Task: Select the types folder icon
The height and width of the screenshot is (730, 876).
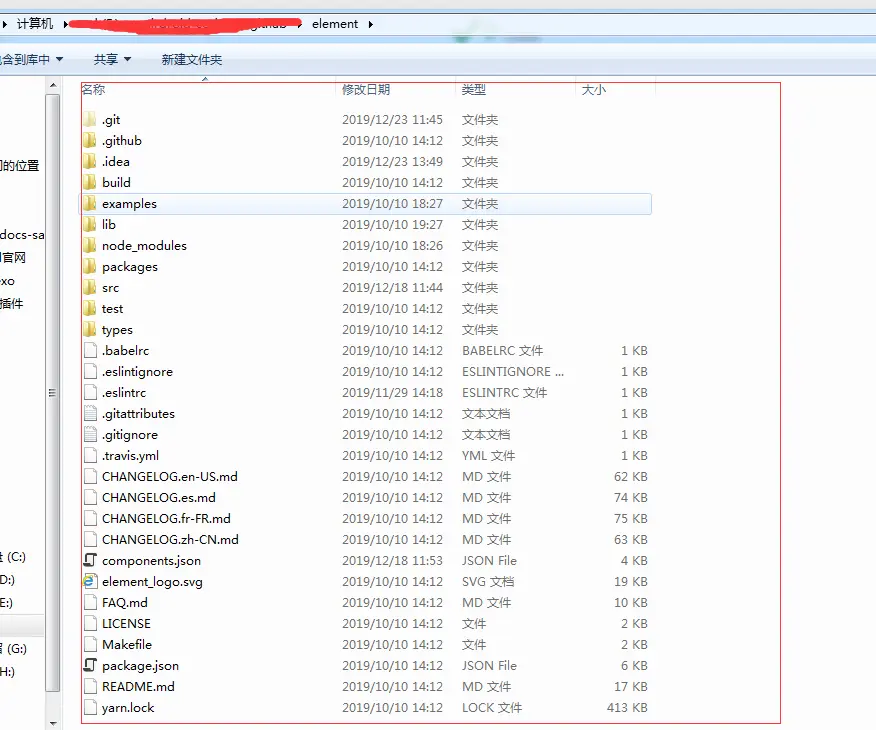Action: [89, 330]
